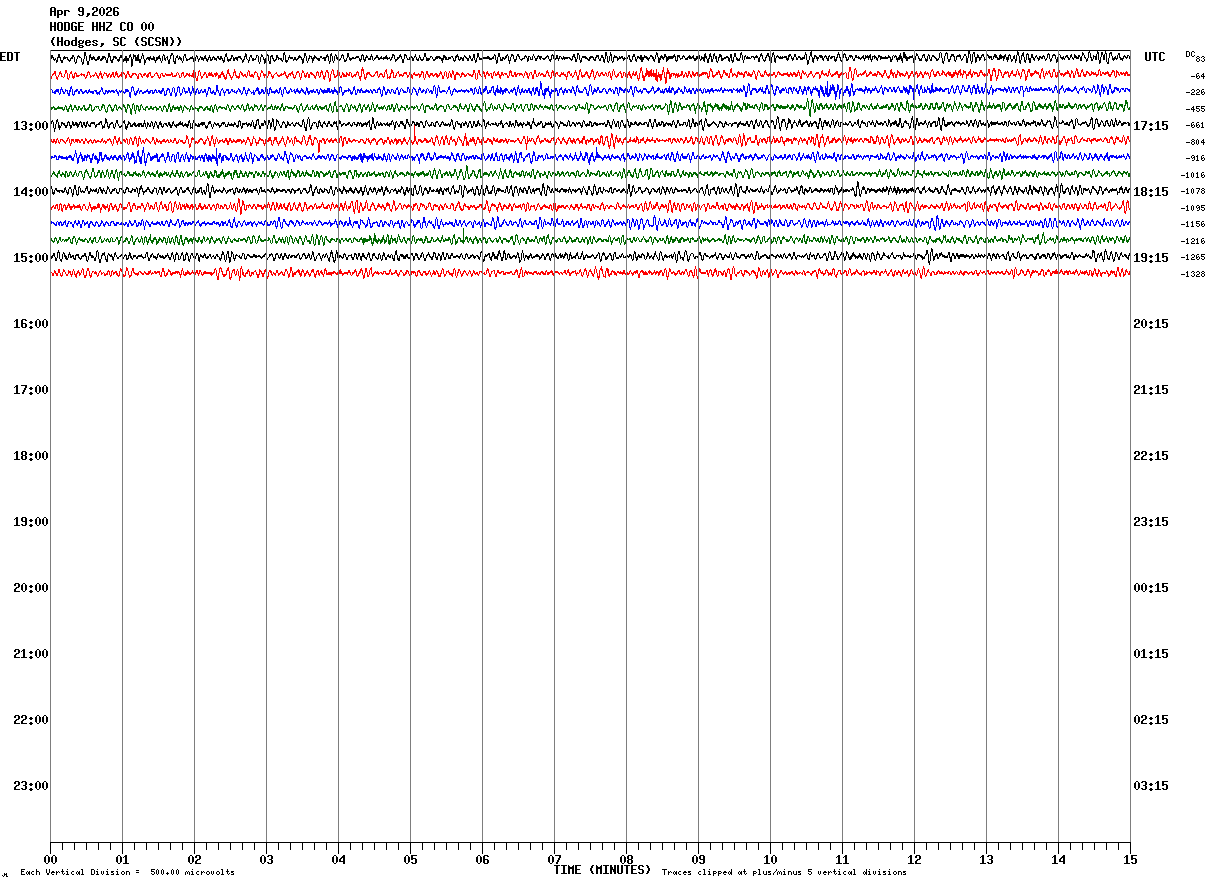The width and height of the screenshot is (1210, 886).
Task: Click the DC offset value '-661'
Action: tap(1195, 125)
